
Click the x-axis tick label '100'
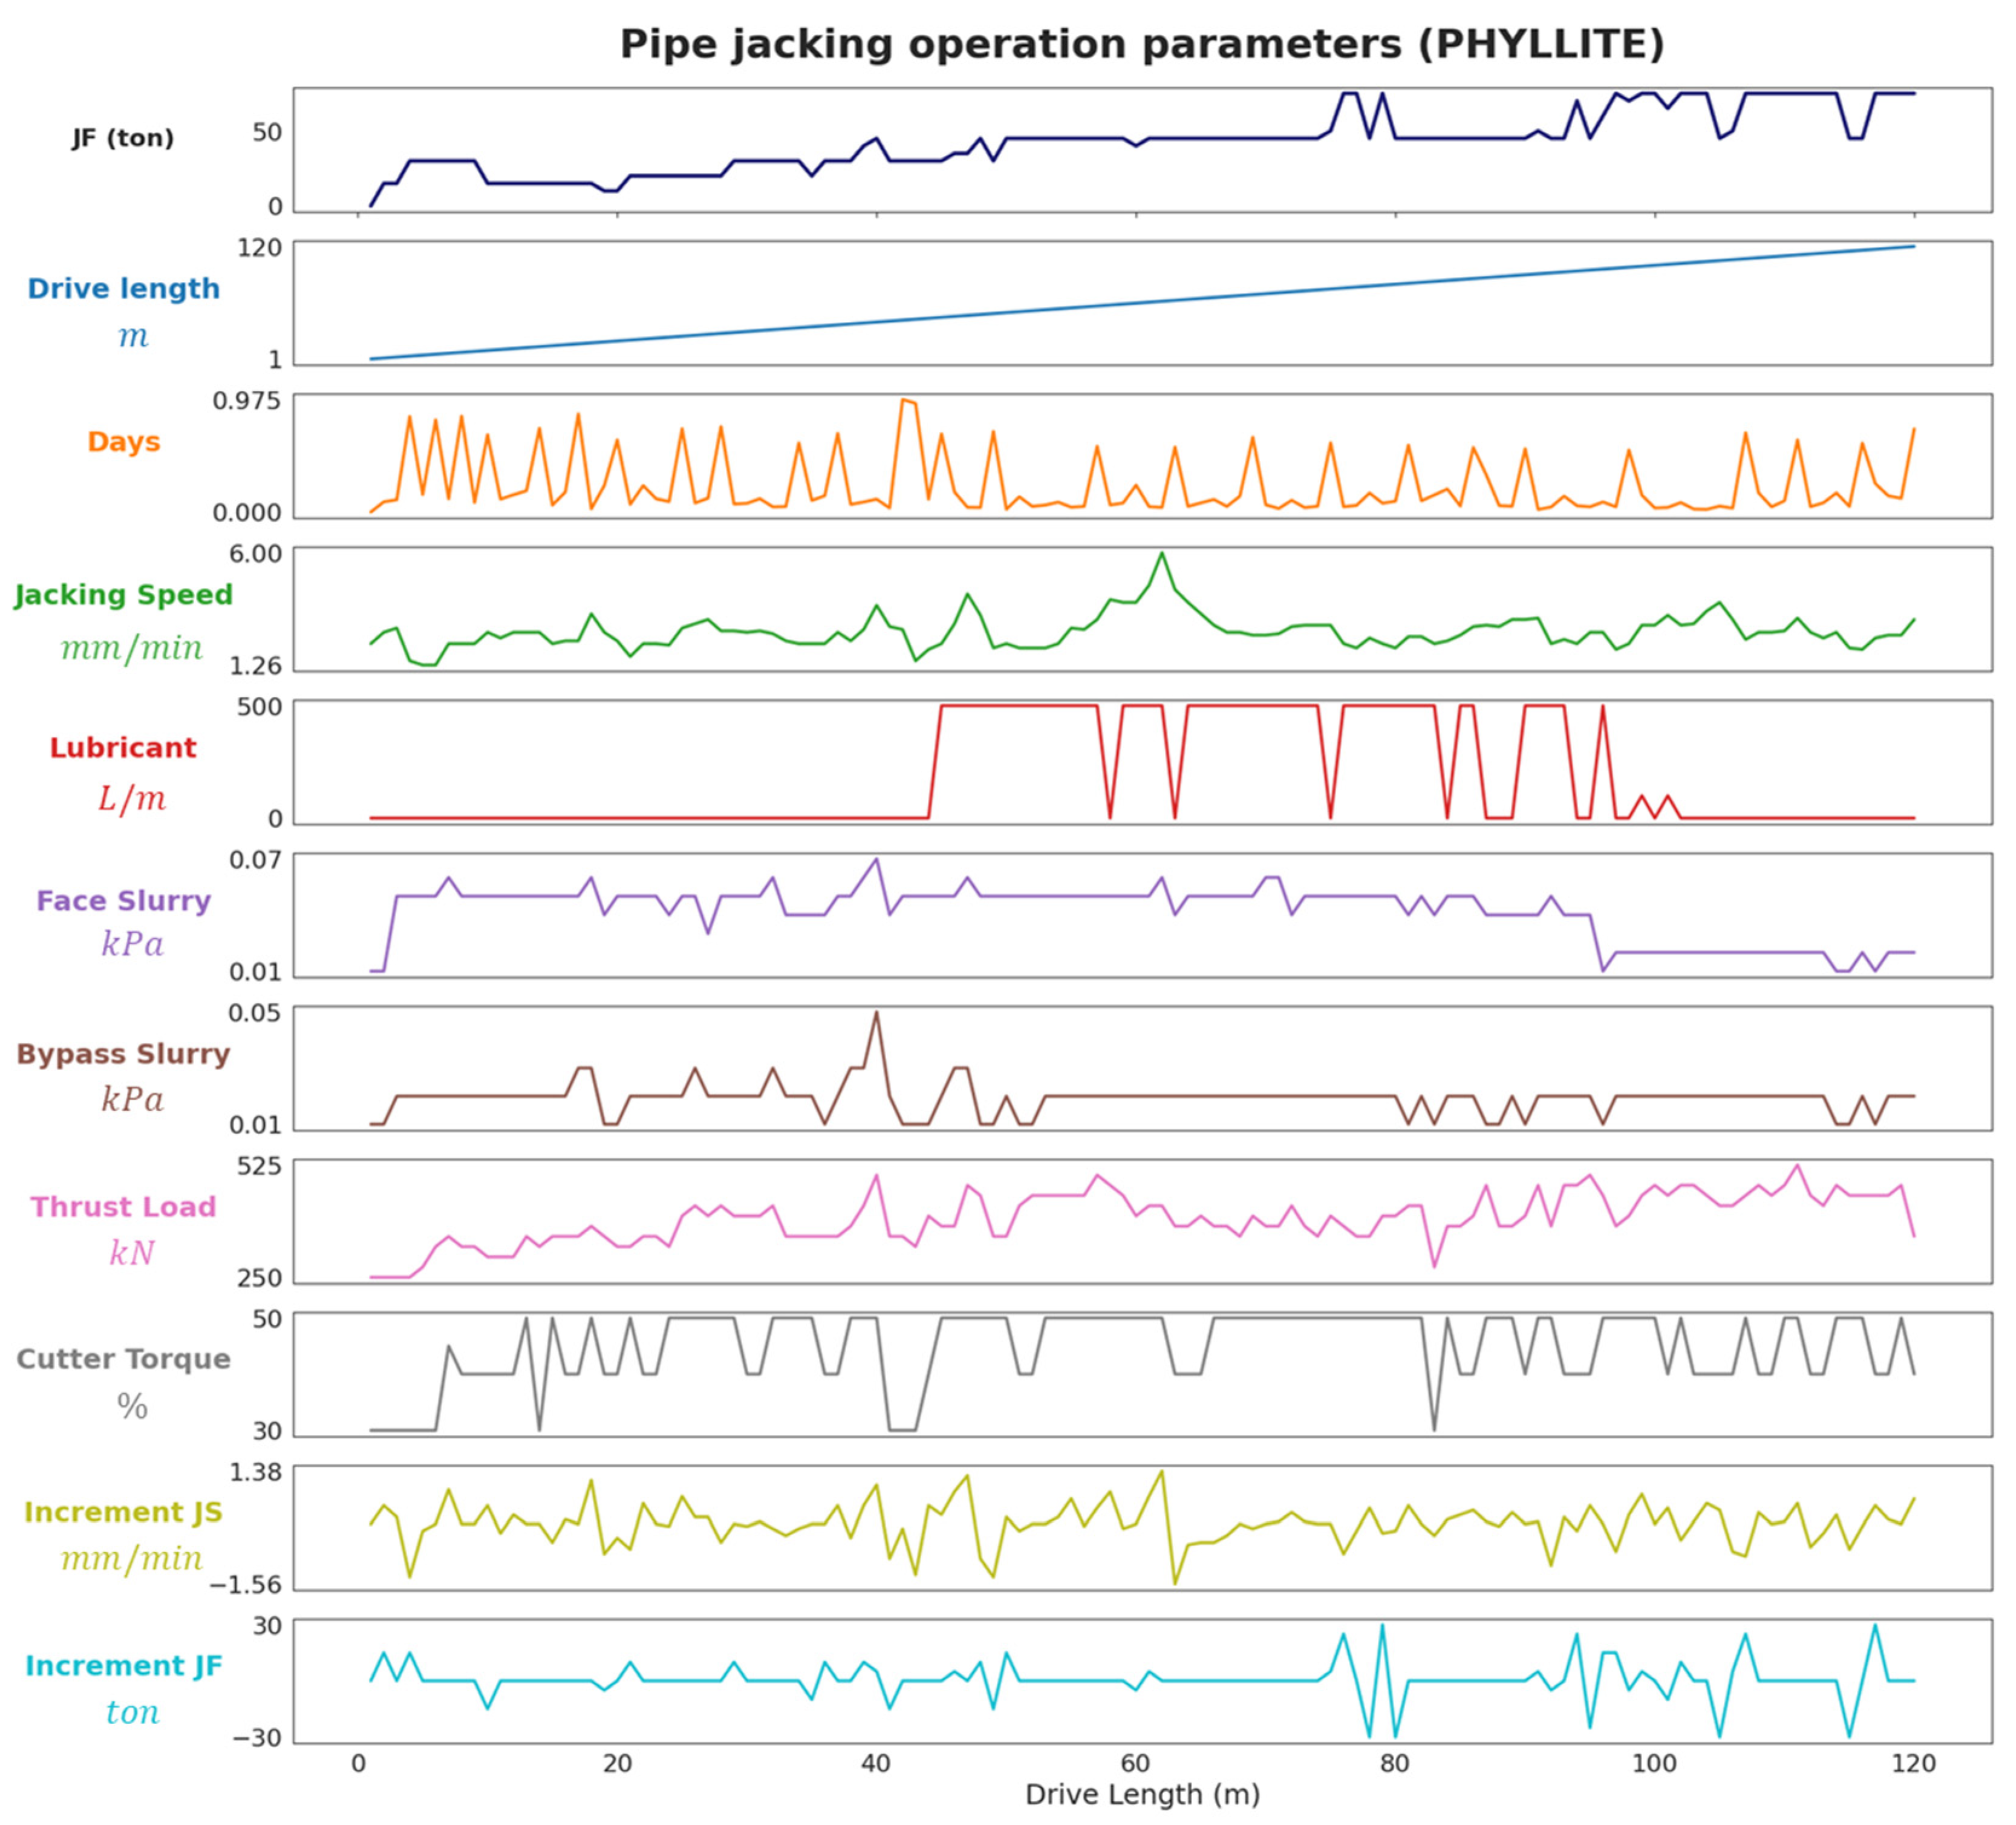click(1654, 1763)
